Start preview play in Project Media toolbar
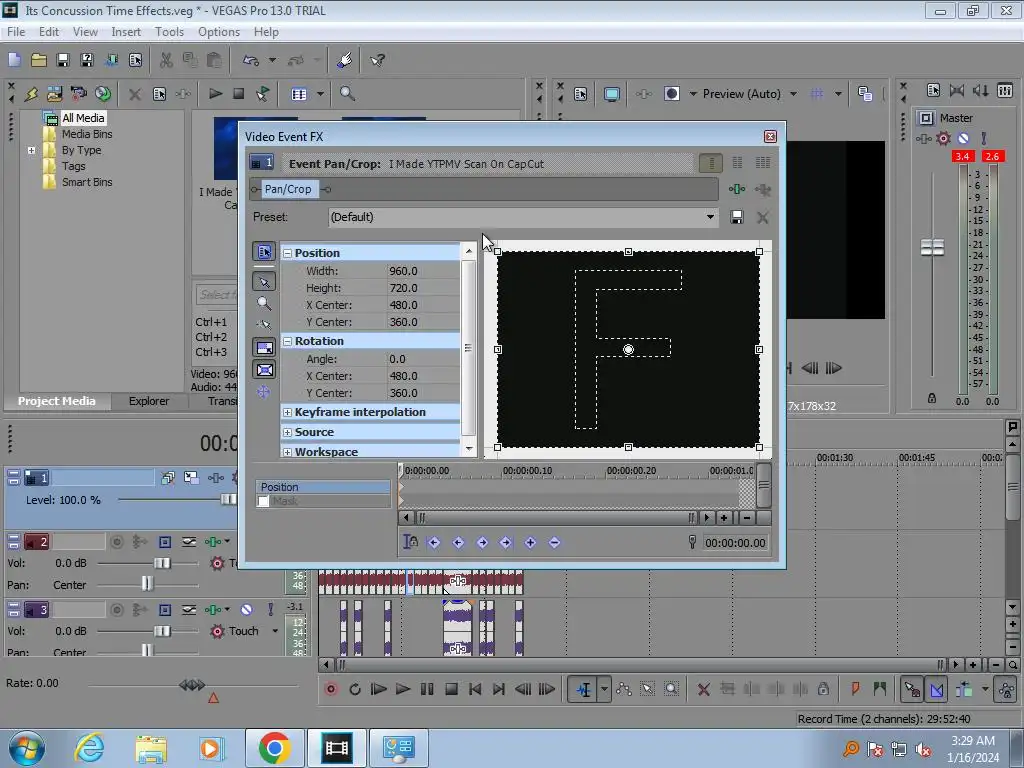Screen dimensions: 1024x768 click(216, 93)
